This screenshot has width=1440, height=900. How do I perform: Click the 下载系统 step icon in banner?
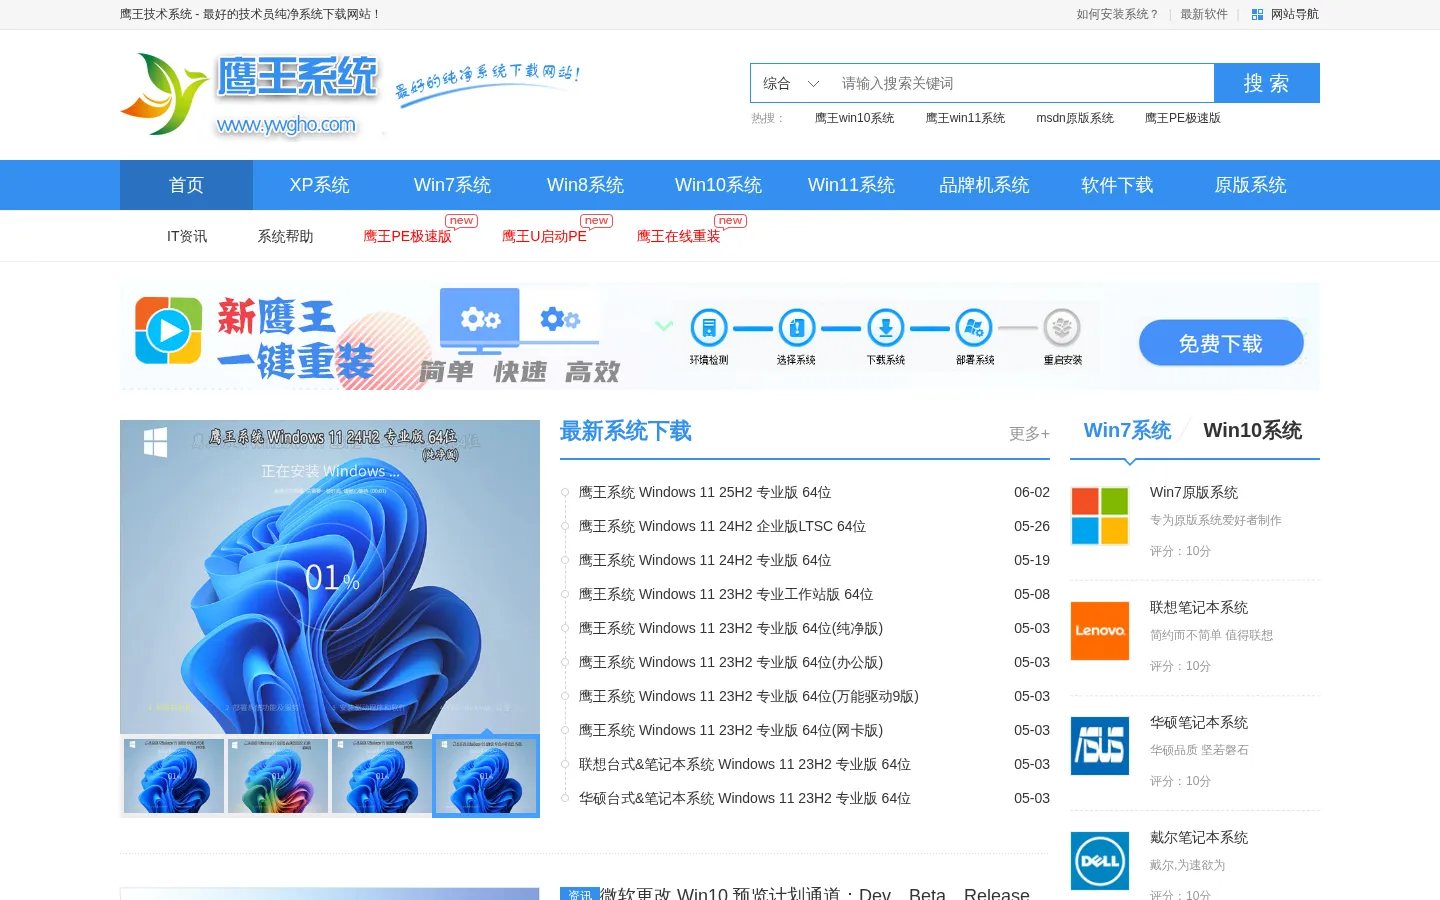pyautogui.click(x=885, y=328)
